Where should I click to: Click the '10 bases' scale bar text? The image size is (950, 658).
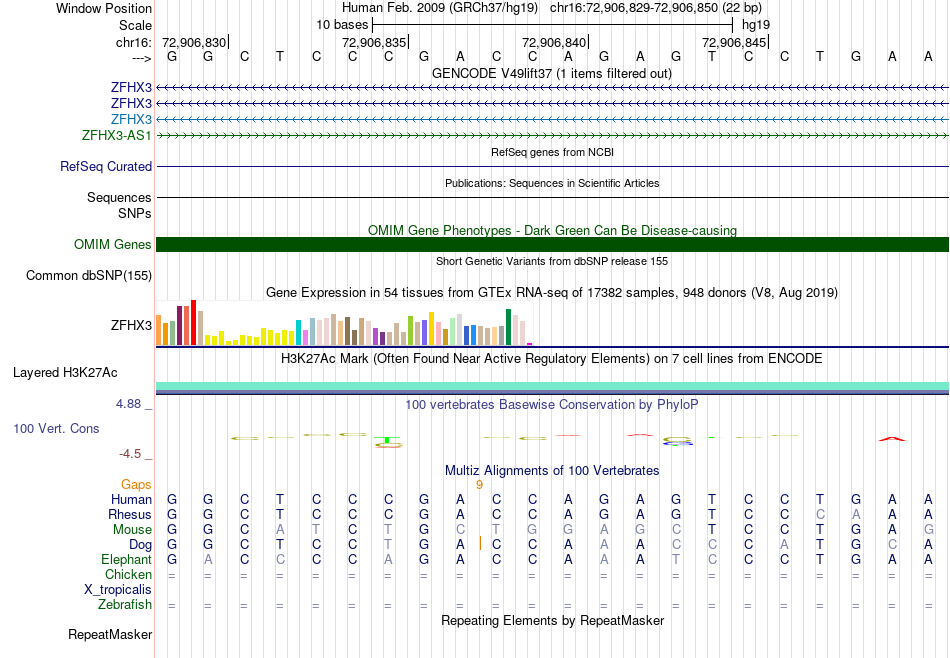coord(342,25)
